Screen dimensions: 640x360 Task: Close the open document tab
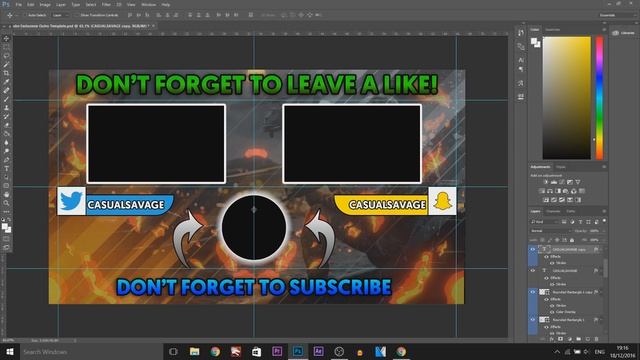tap(153, 26)
